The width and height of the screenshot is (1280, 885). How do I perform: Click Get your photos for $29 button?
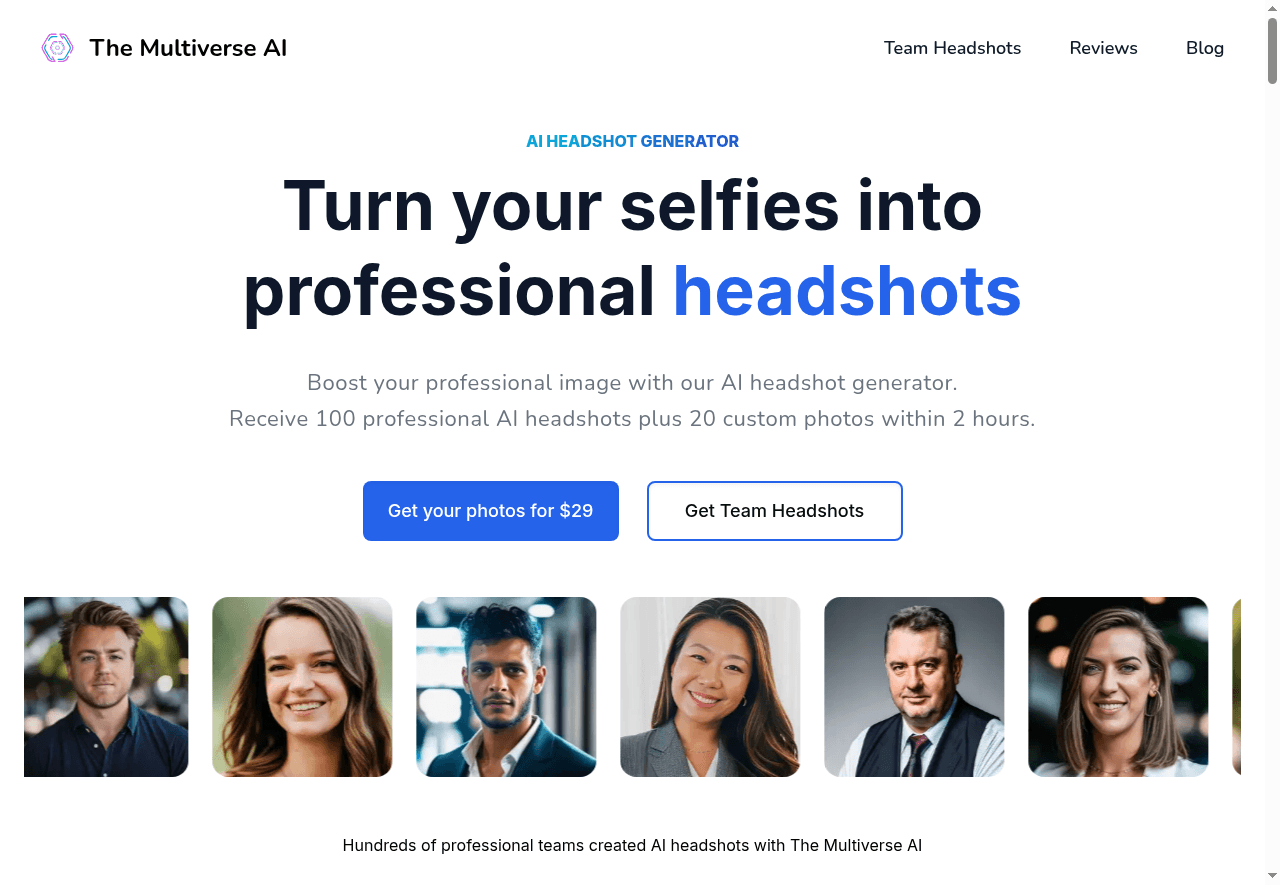tap(491, 511)
